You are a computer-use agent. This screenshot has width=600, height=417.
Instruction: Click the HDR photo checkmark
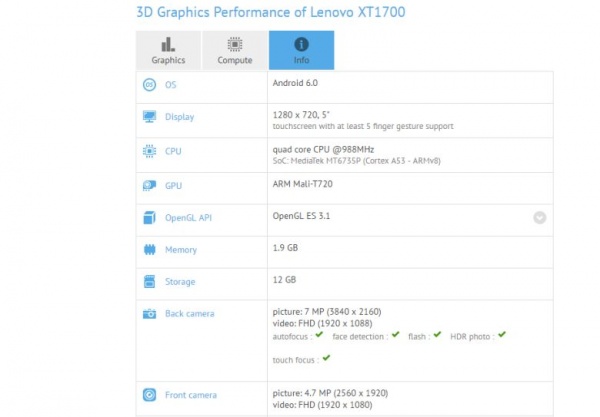click(x=502, y=335)
